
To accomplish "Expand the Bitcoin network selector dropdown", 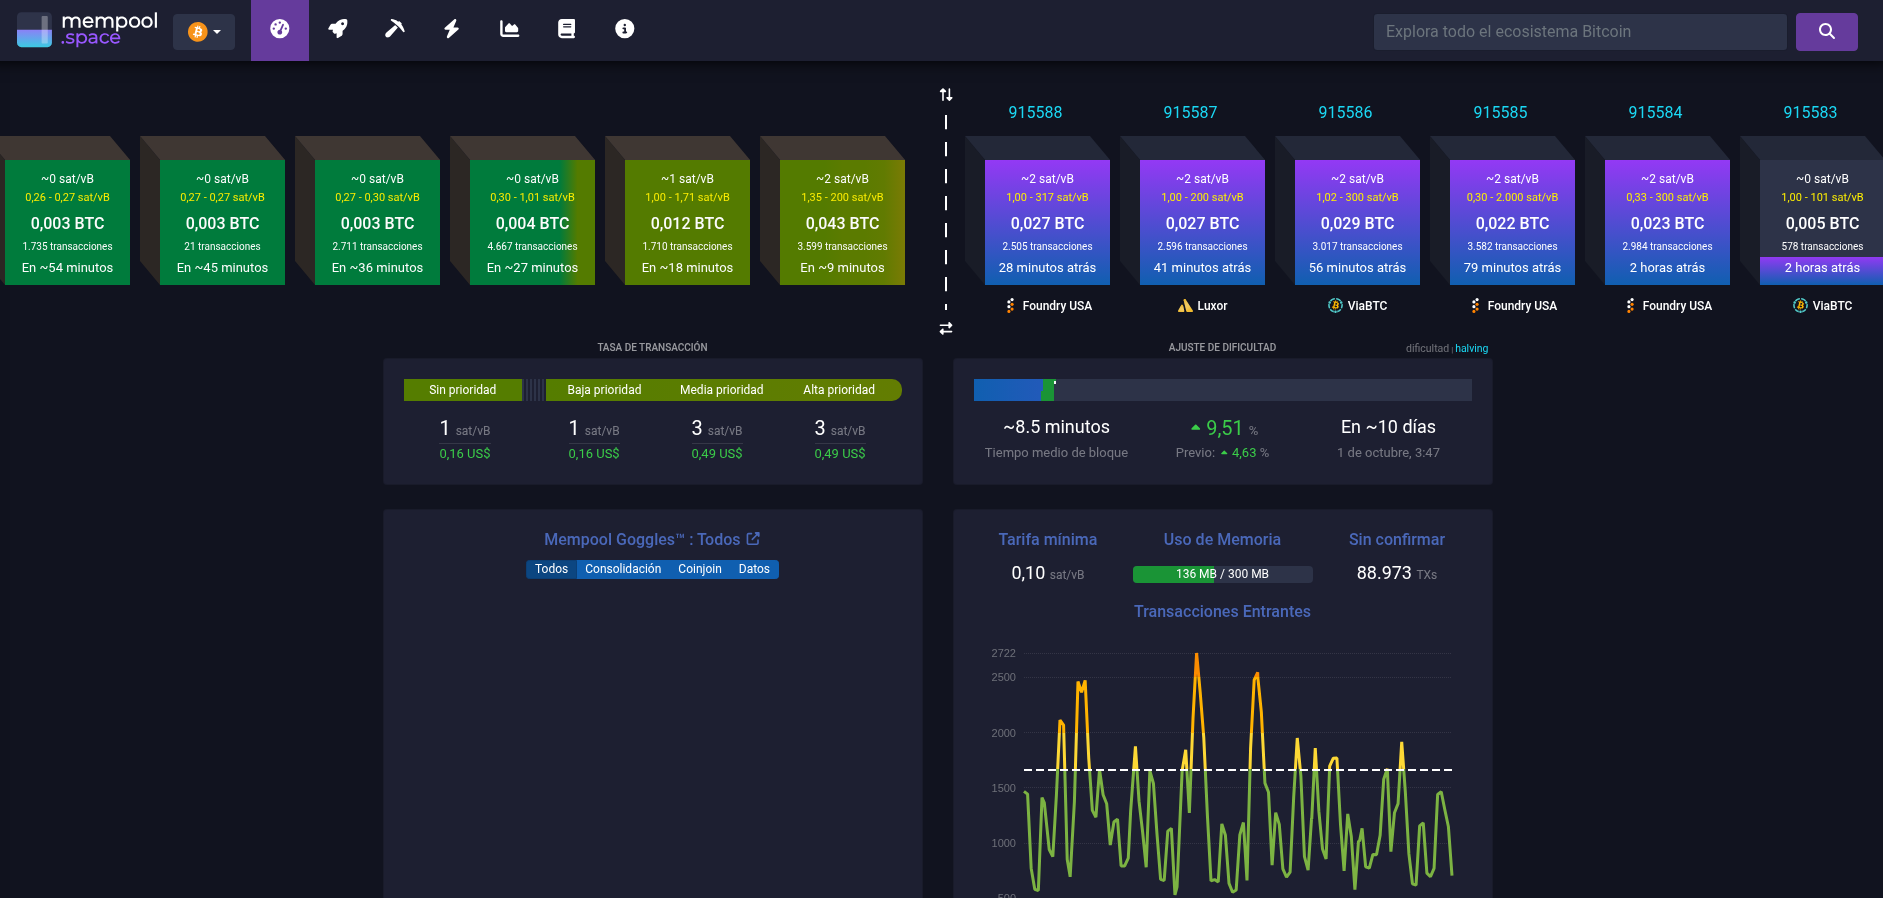I will tap(204, 32).
